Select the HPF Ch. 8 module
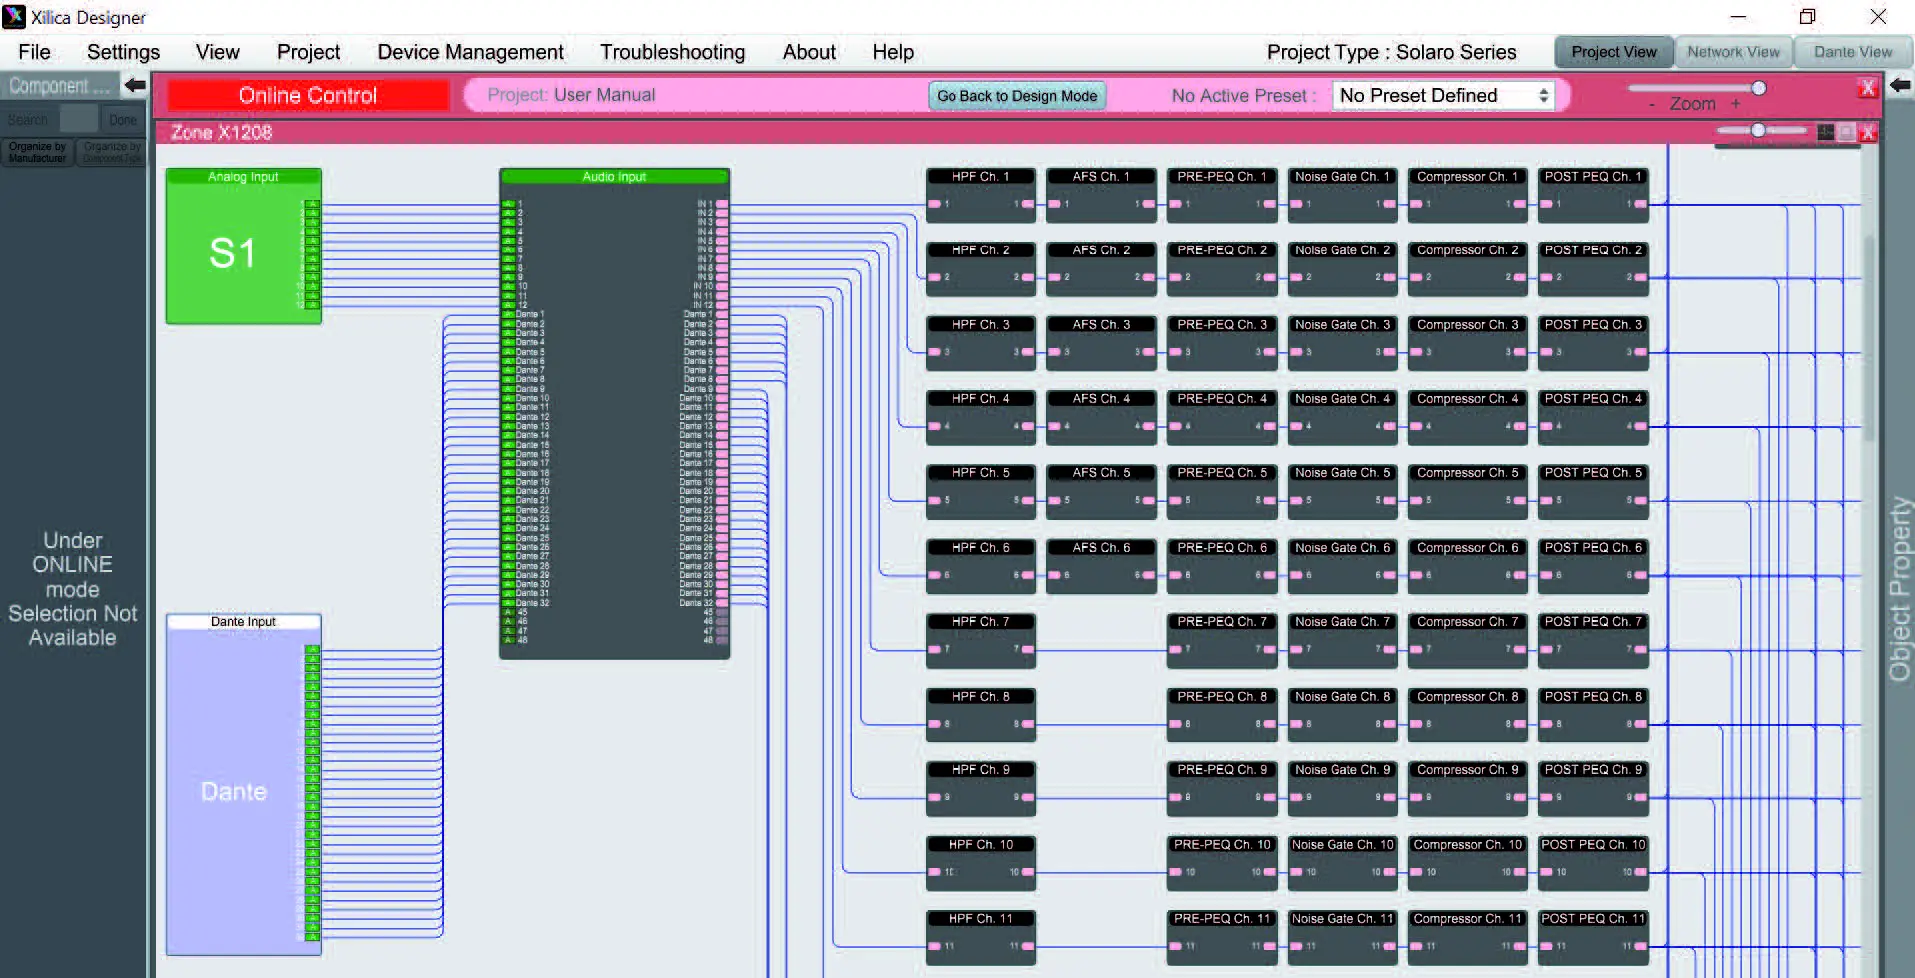This screenshot has height=978, width=1915. tap(980, 715)
